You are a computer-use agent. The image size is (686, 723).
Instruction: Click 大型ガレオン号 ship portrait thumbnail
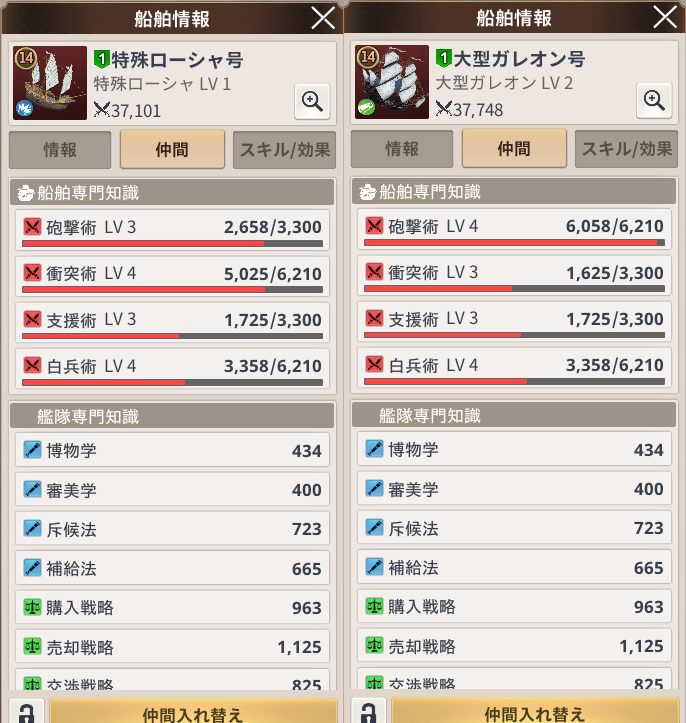pyautogui.click(x=392, y=82)
